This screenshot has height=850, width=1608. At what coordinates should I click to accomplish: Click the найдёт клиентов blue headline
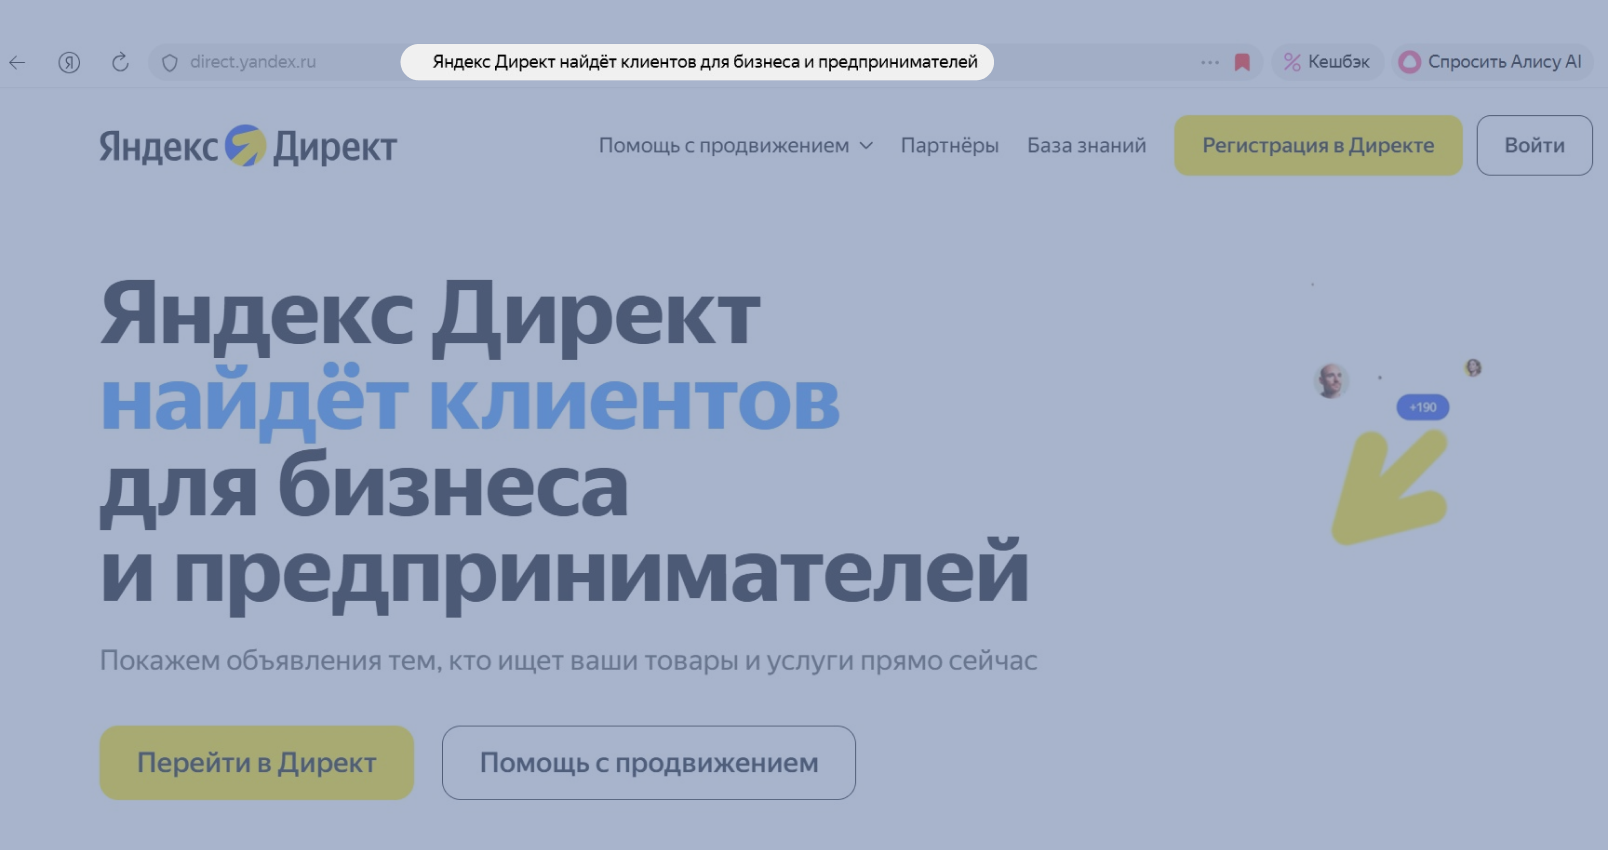click(x=470, y=400)
